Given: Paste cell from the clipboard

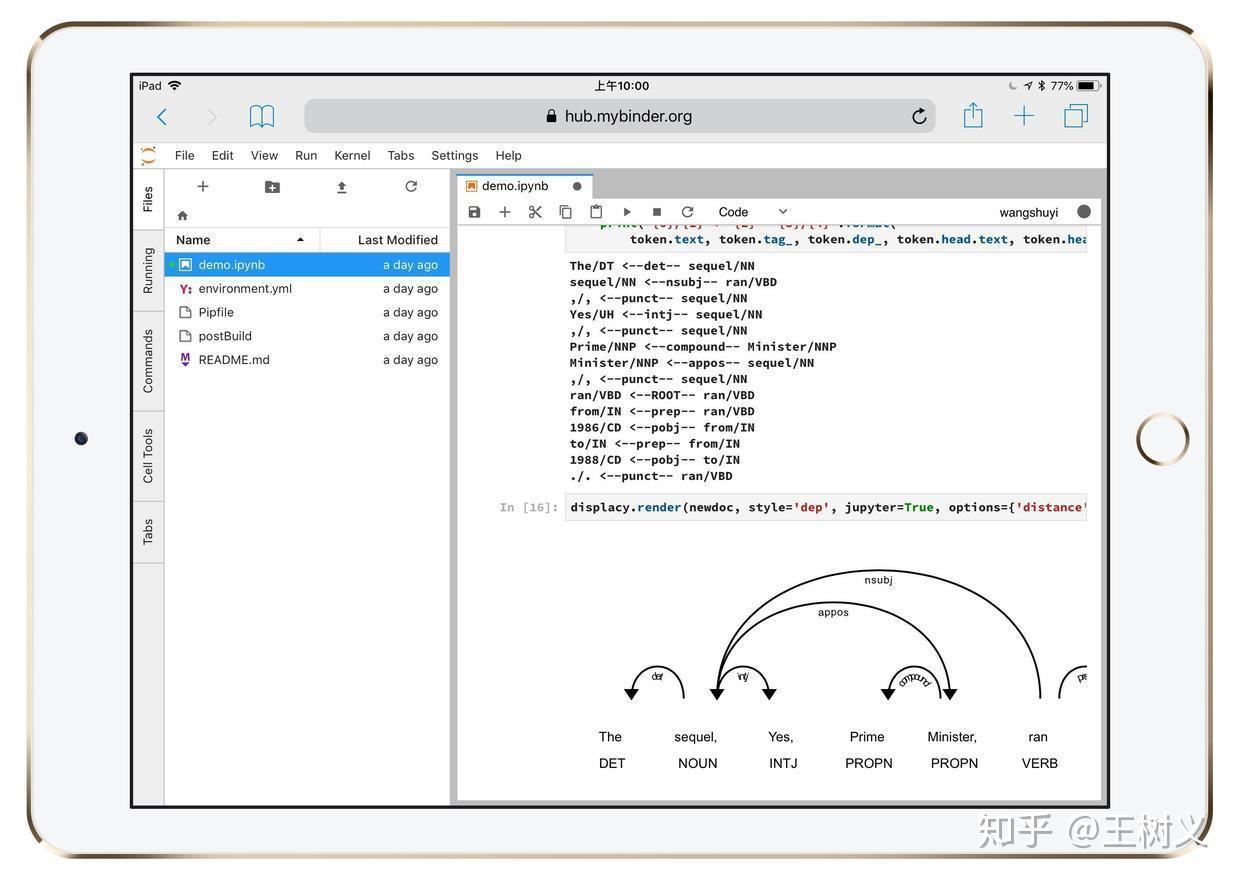Looking at the screenshot, I should click(596, 212).
